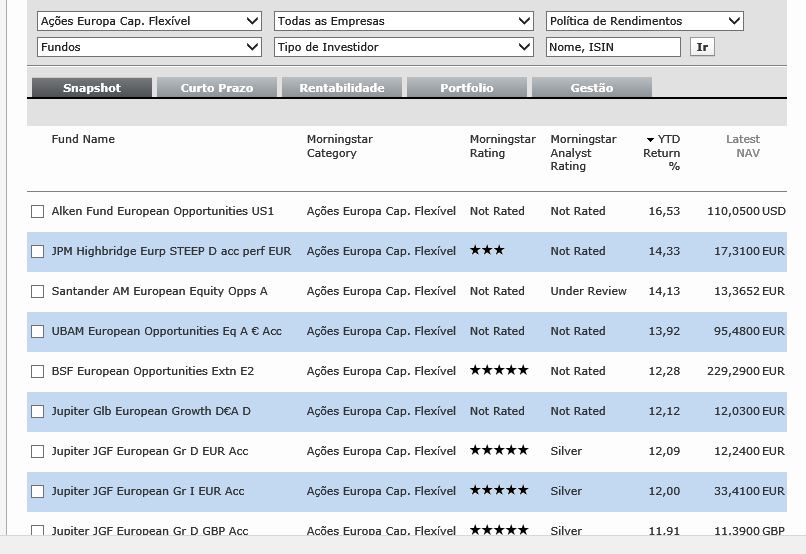Open the Gestão tab

592,88
